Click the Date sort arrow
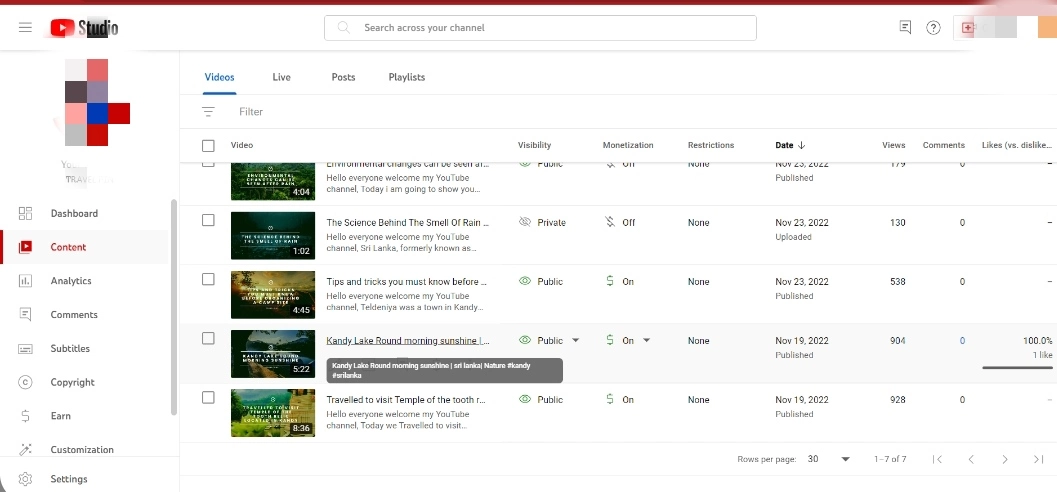This screenshot has height=492, width=1057. [x=802, y=145]
